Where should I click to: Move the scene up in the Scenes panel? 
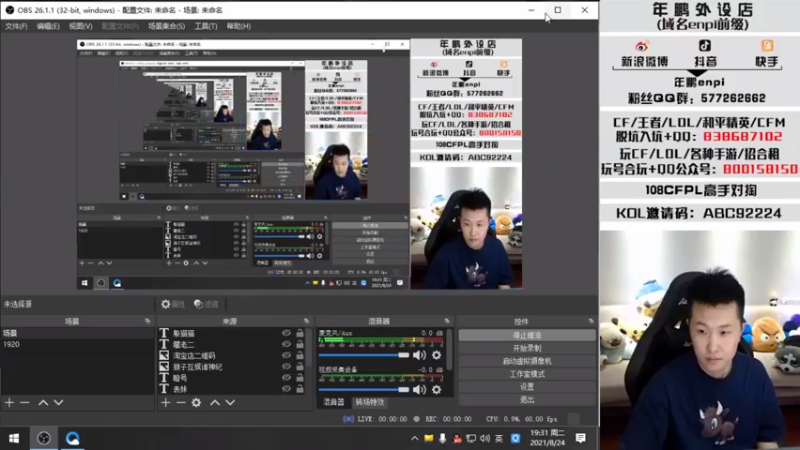click(x=43, y=403)
